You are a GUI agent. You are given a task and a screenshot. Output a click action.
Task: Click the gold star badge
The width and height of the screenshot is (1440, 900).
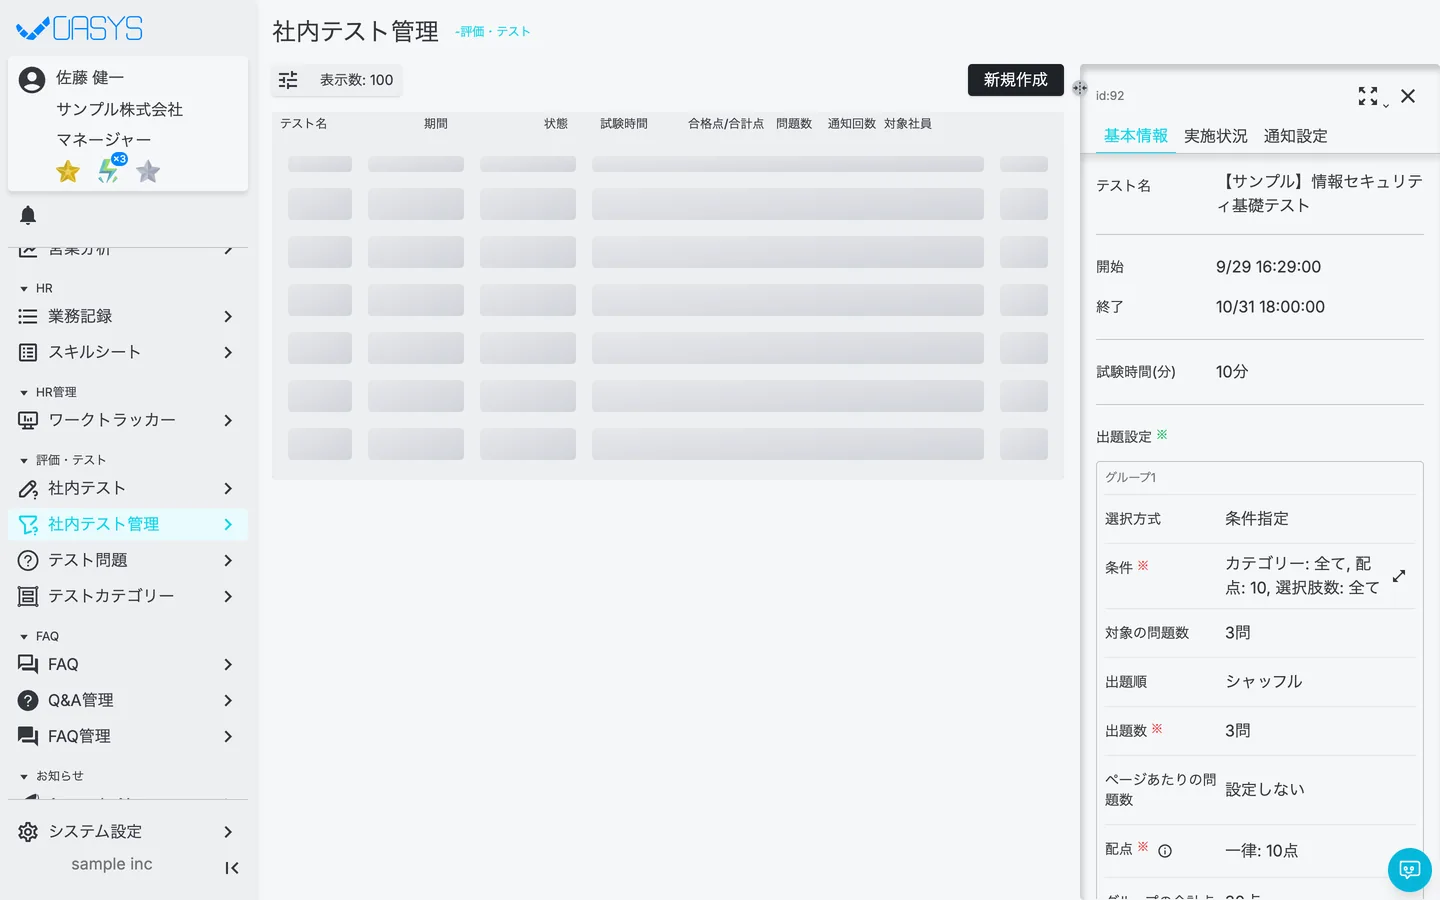pos(68,172)
